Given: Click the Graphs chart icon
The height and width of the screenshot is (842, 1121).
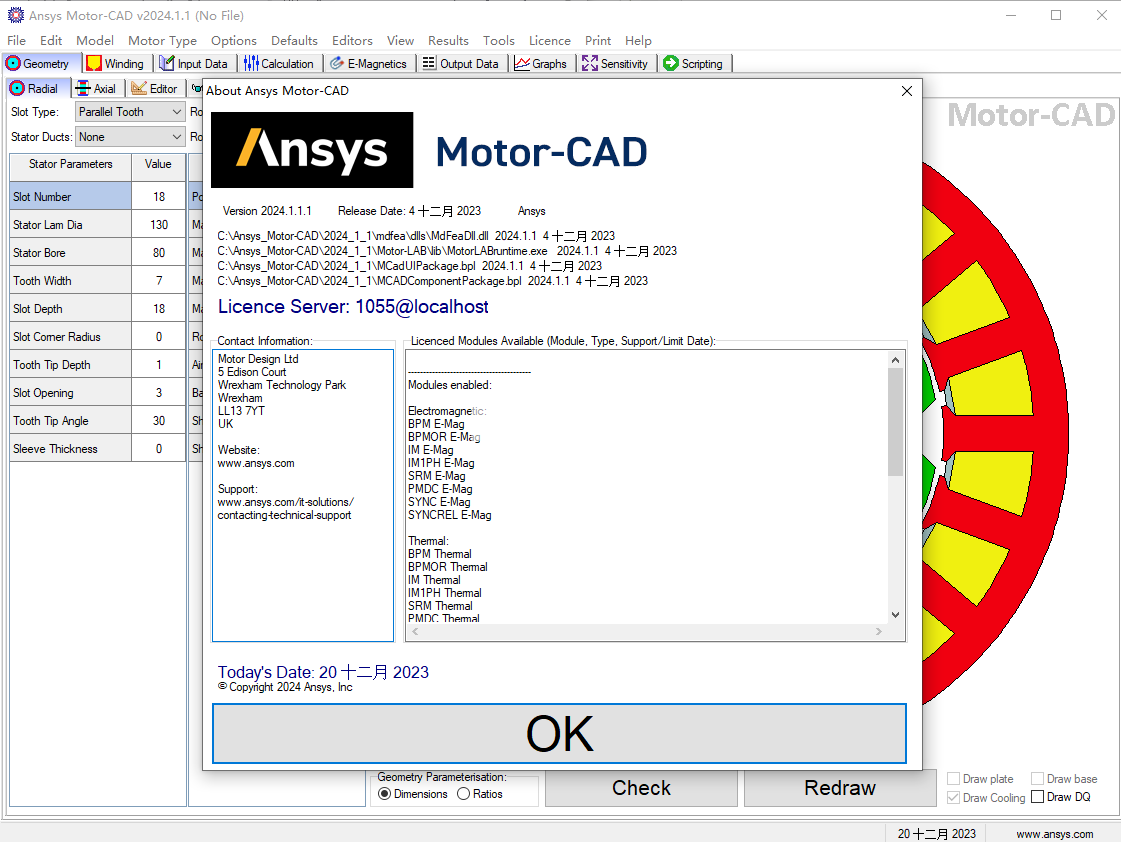Looking at the screenshot, I should (522, 64).
